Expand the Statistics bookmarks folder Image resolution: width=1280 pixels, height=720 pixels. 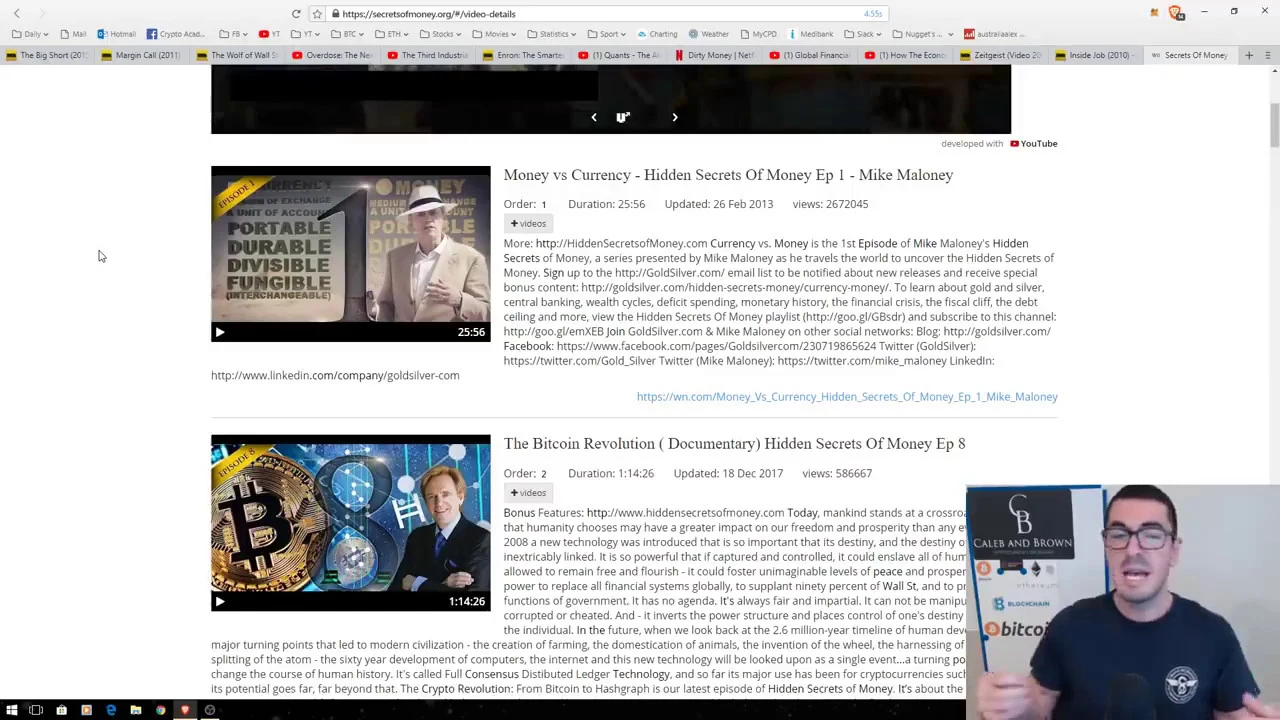coord(552,34)
